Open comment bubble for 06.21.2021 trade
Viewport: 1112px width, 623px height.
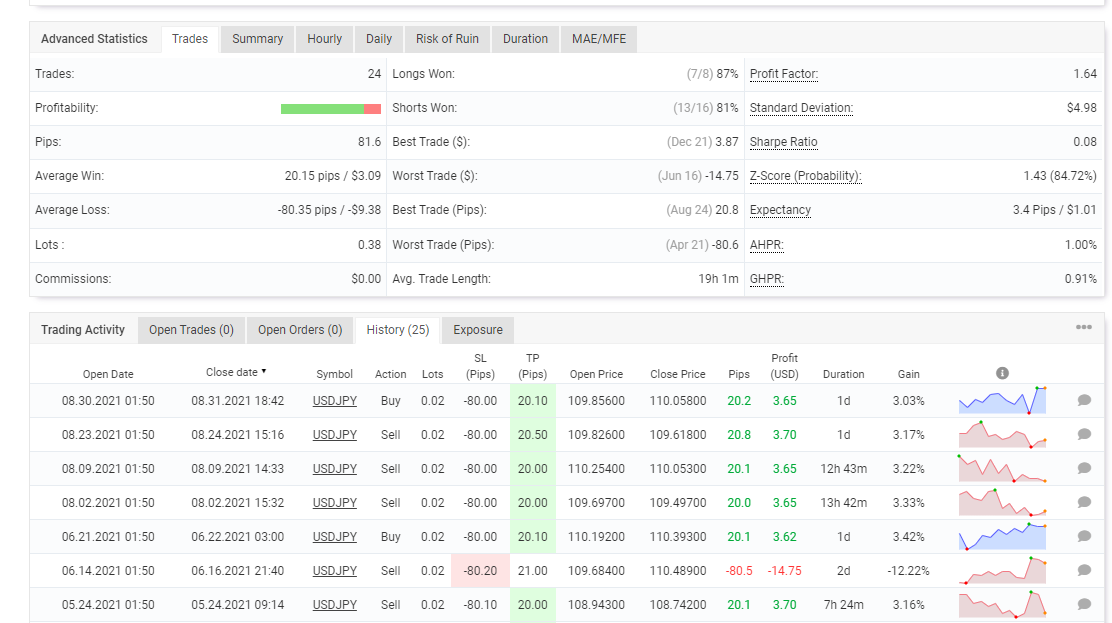1084,536
